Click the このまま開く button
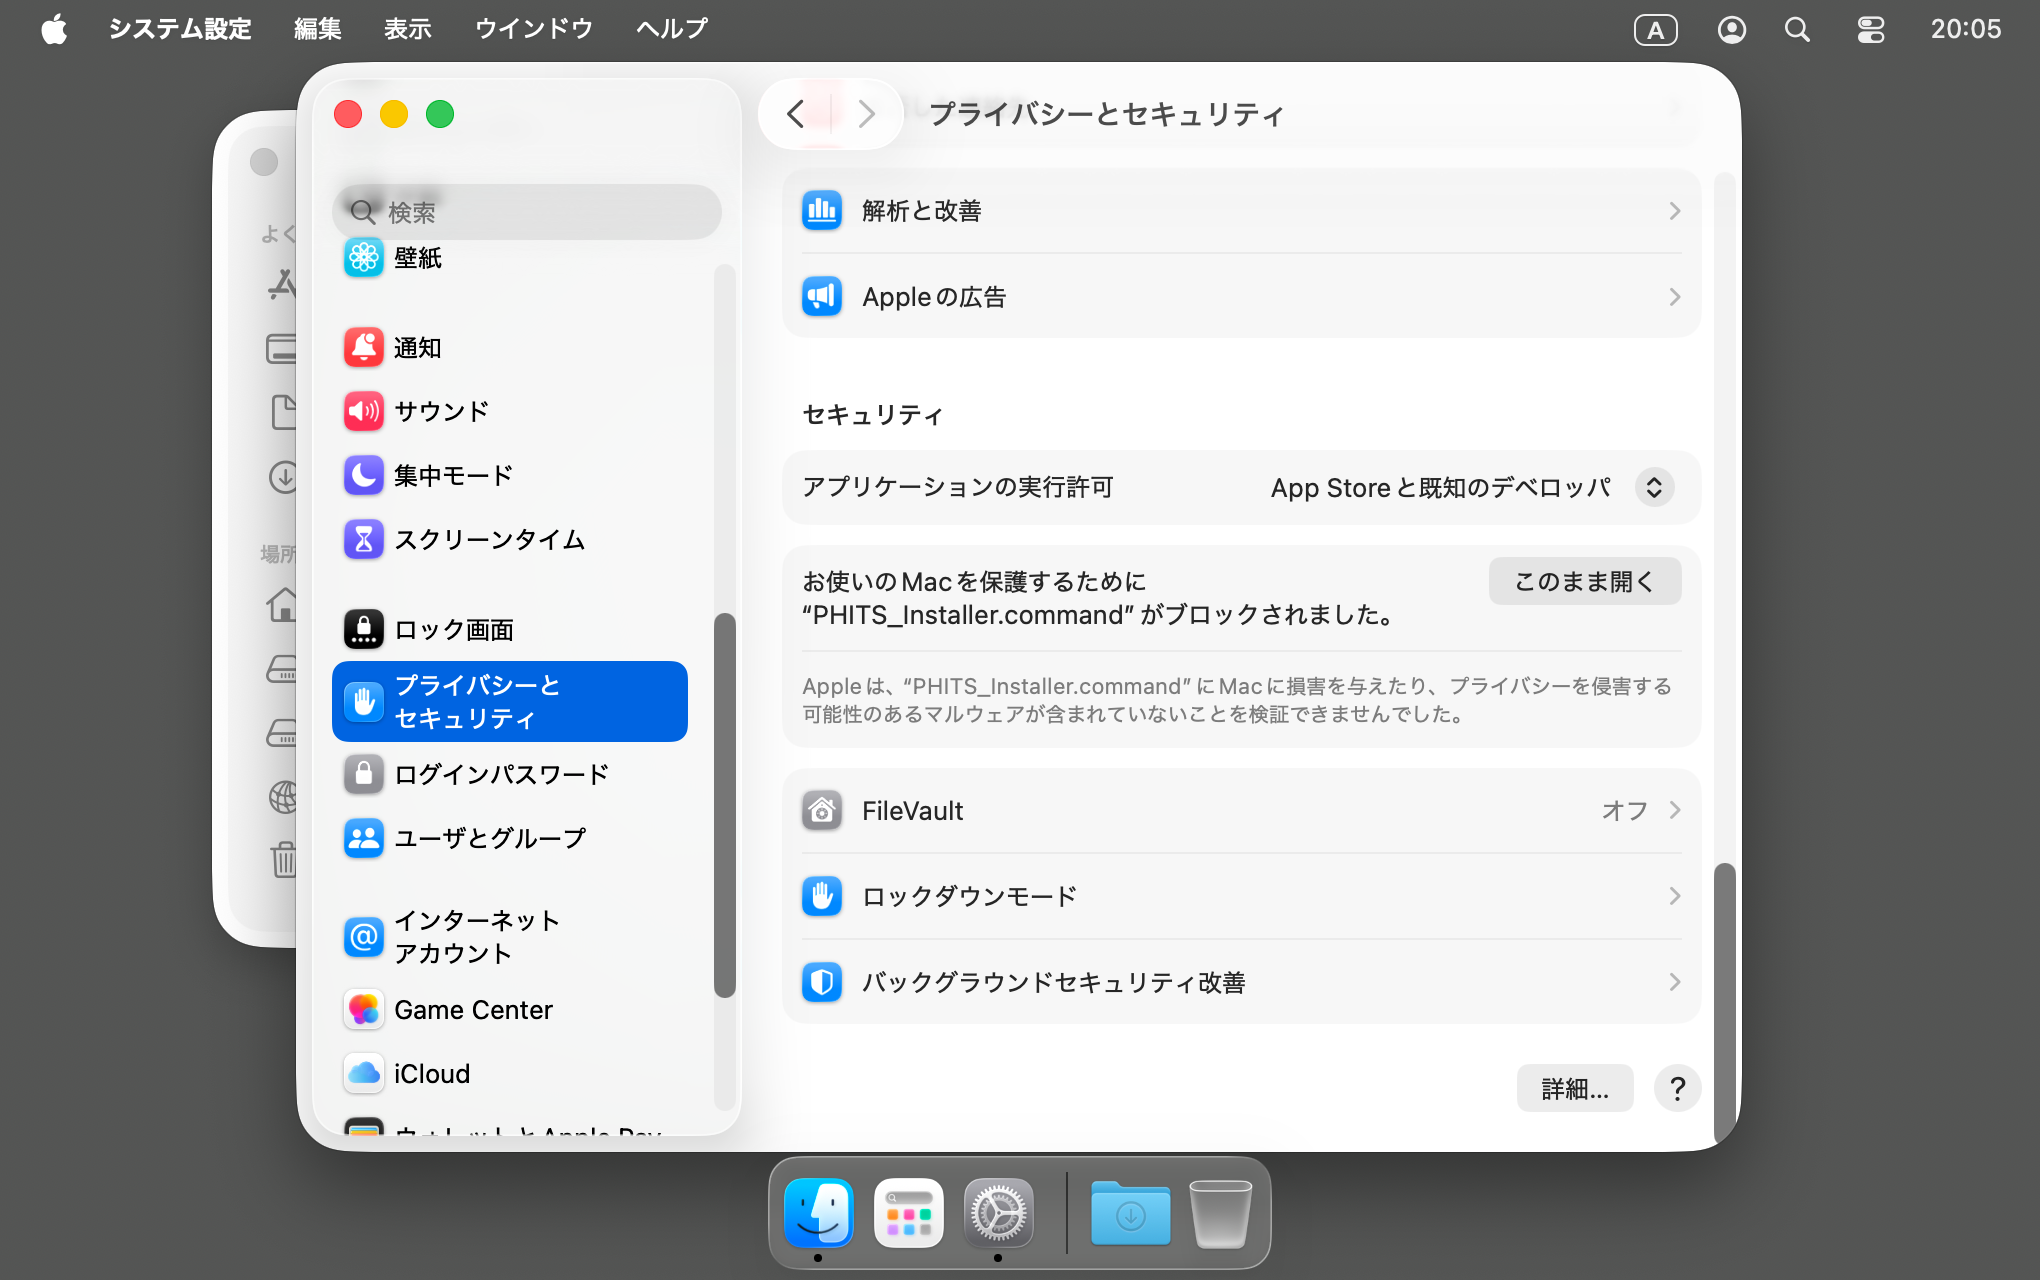The image size is (2040, 1280). coord(1584,581)
